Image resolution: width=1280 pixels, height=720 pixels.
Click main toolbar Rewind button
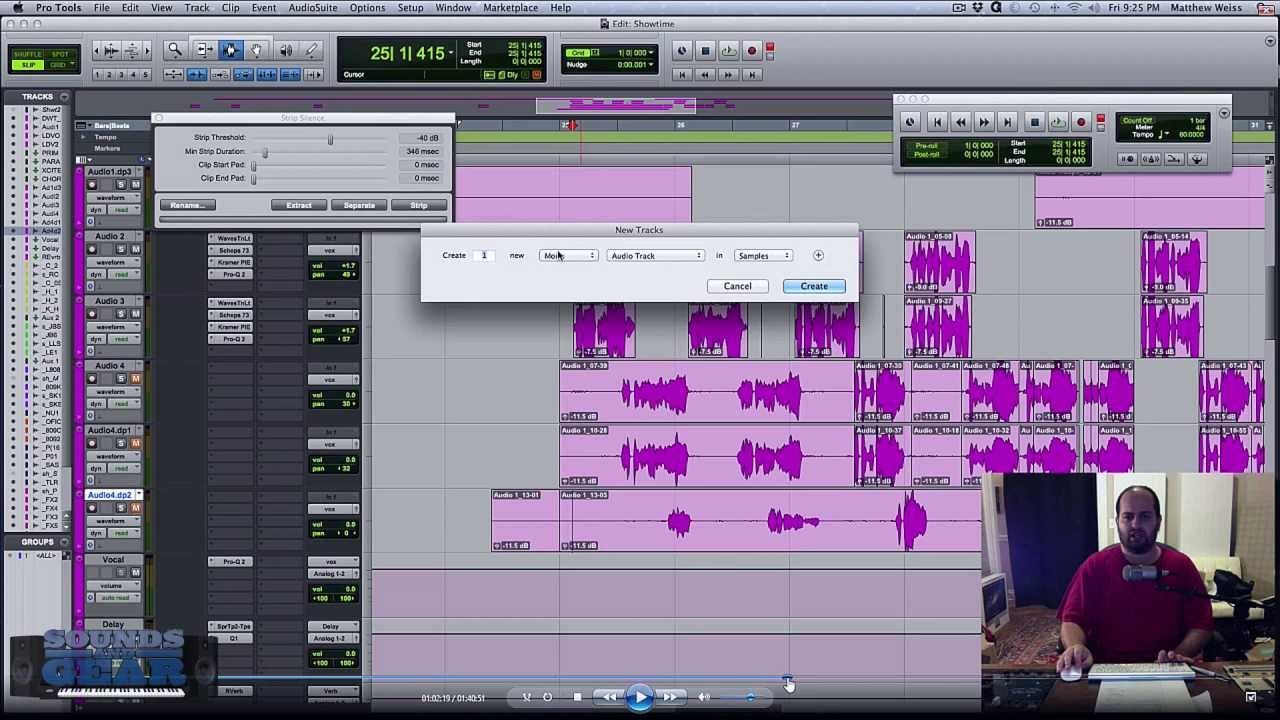point(705,74)
